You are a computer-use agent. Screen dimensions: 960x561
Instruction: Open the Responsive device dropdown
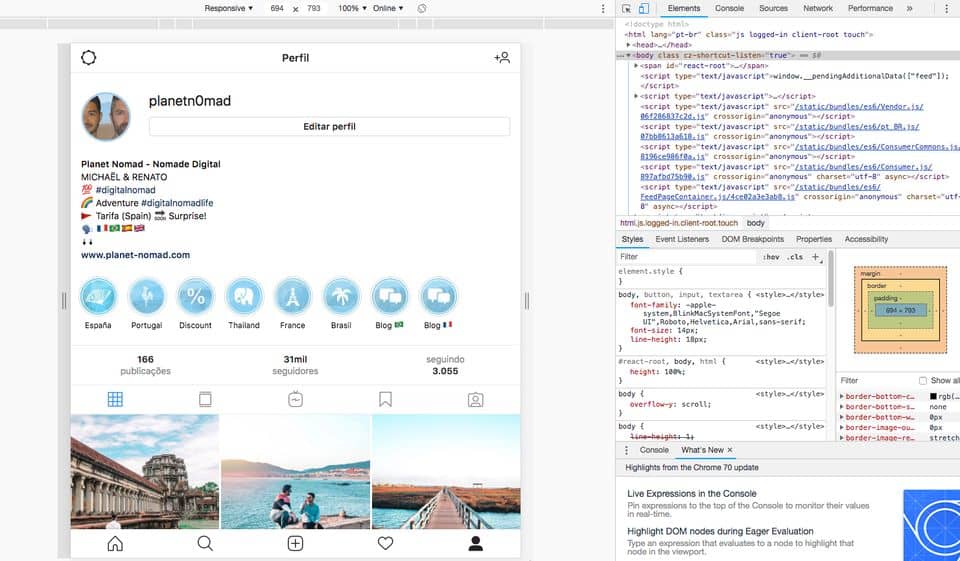[x=228, y=9]
